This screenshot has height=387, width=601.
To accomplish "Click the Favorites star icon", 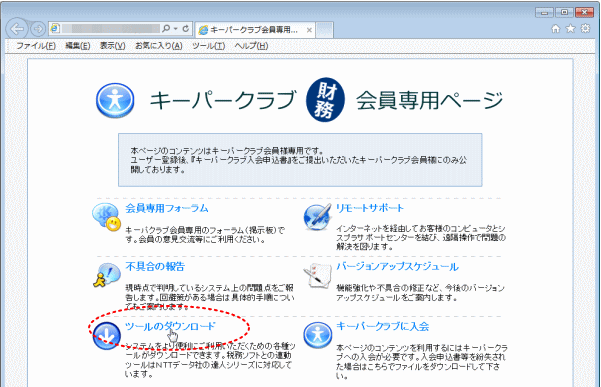I will pyautogui.click(x=570, y=28).
